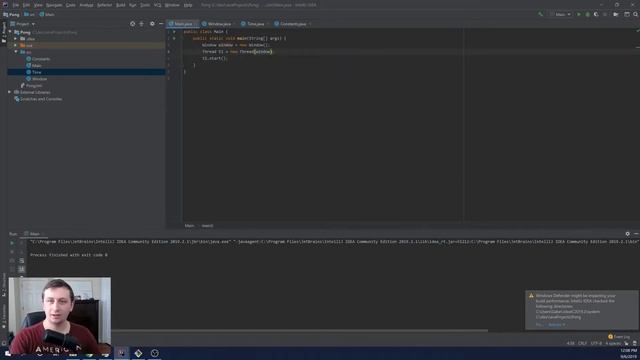Image resolution: width=640 pixels, height=360 pixels.
Task: Run the Main configuration with green play icon
Action: pos(578,14)
